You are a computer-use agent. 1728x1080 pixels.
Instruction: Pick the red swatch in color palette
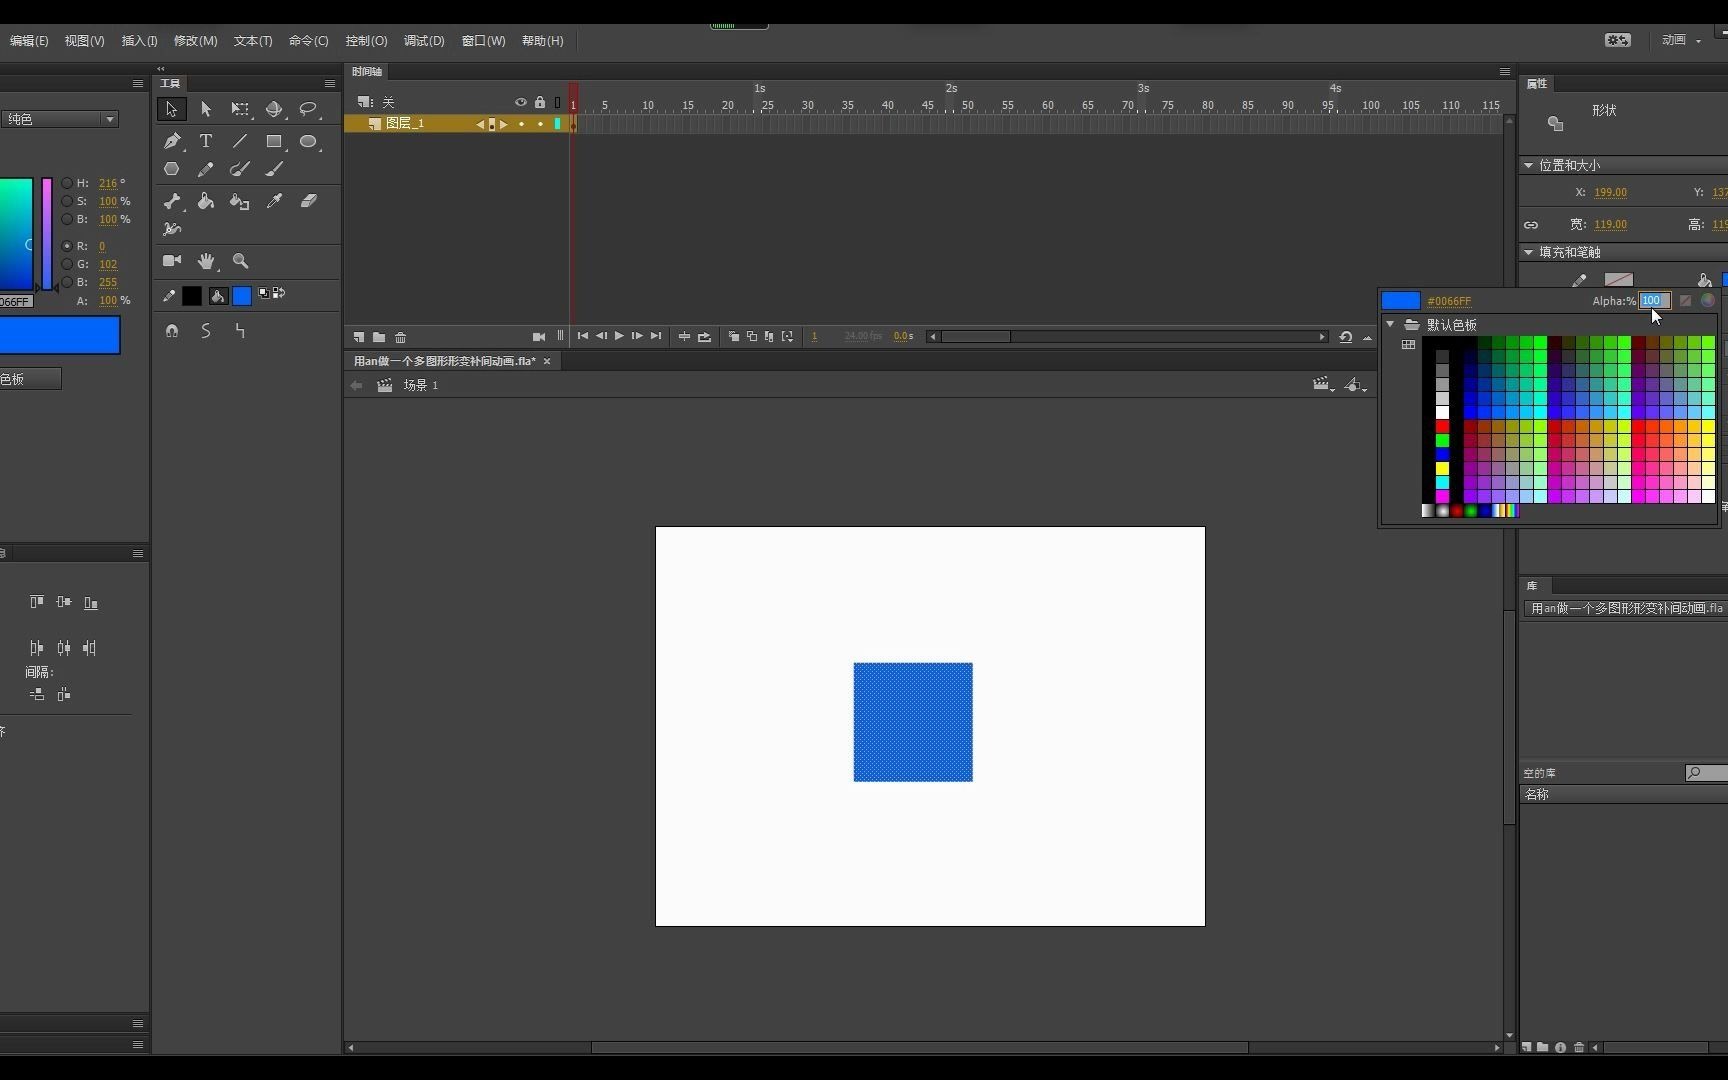(1442, 426)
